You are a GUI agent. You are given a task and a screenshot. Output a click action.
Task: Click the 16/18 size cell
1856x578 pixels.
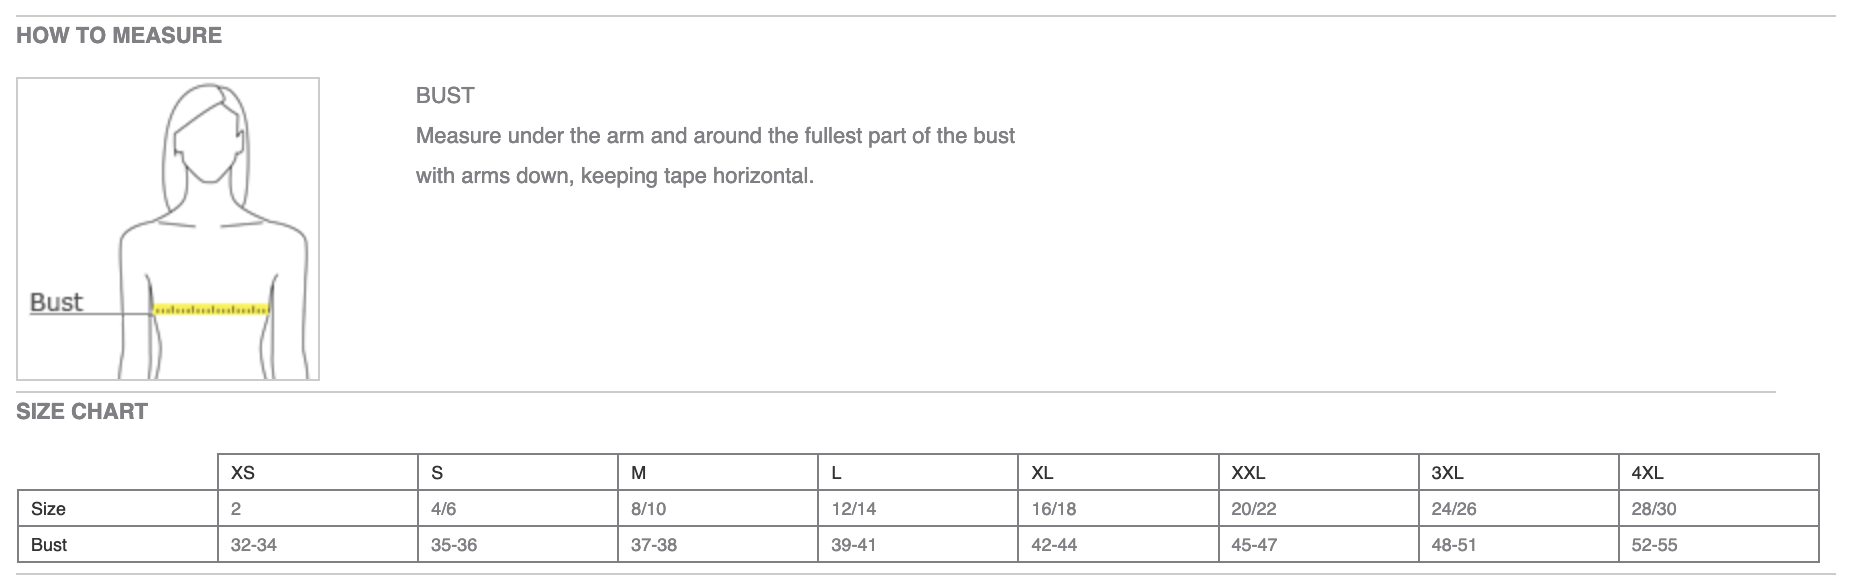1118,508
